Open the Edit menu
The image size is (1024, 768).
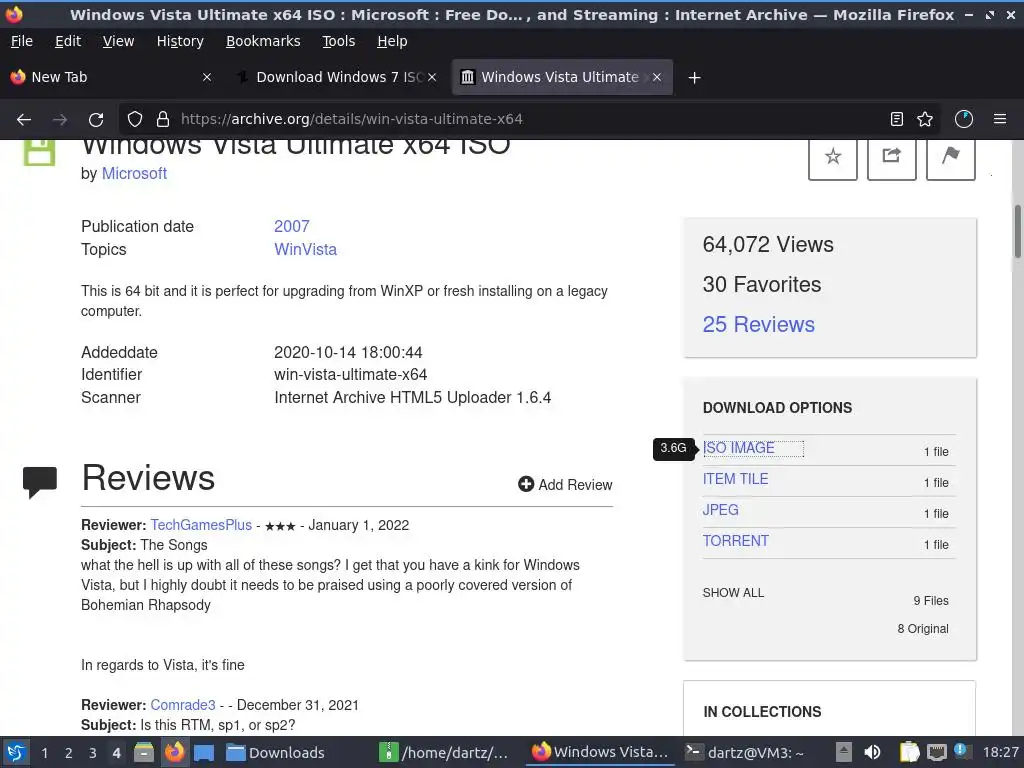coord(68,41)
